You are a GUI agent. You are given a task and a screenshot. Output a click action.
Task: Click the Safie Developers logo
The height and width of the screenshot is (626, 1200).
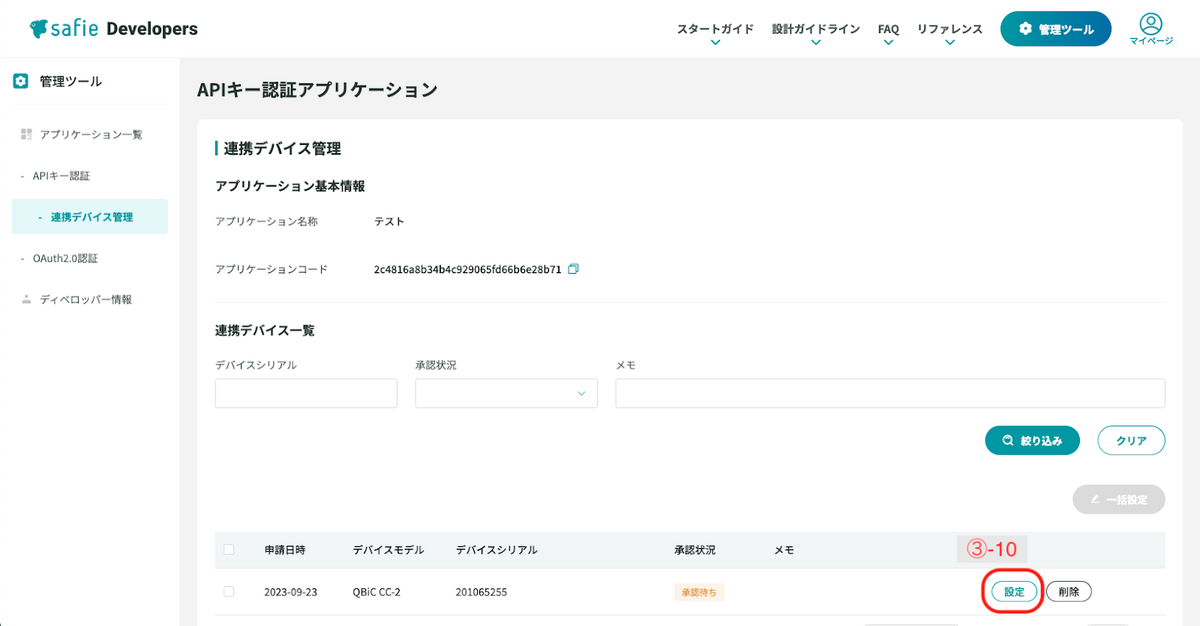pyautogui.click(x=113, y=29)
